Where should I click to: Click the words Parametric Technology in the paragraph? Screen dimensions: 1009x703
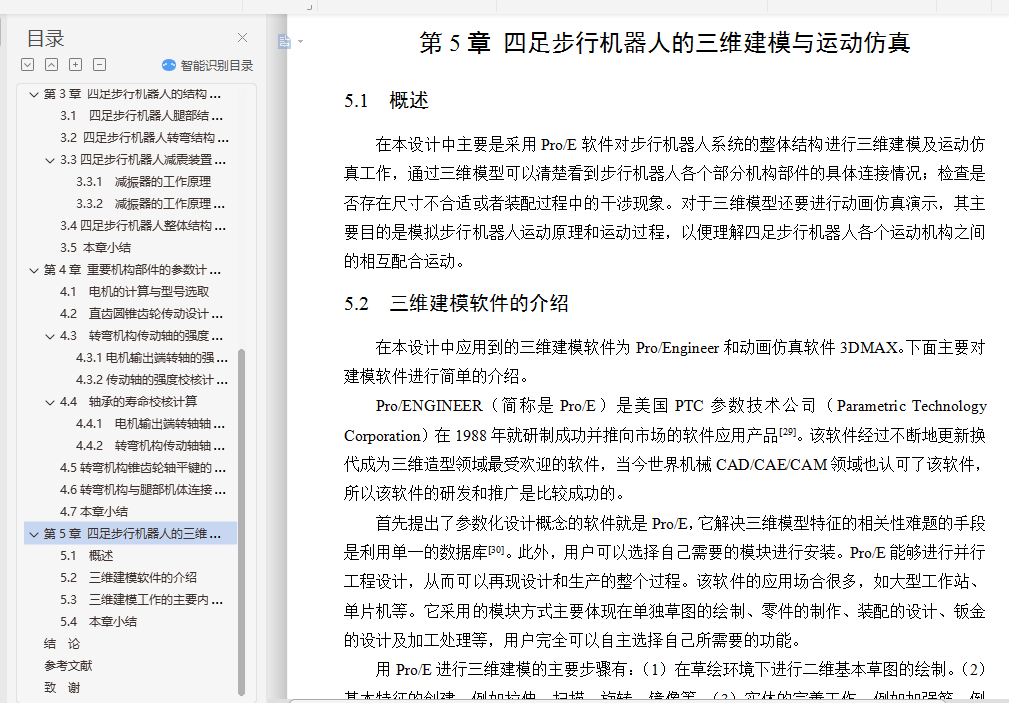[912, 406]
